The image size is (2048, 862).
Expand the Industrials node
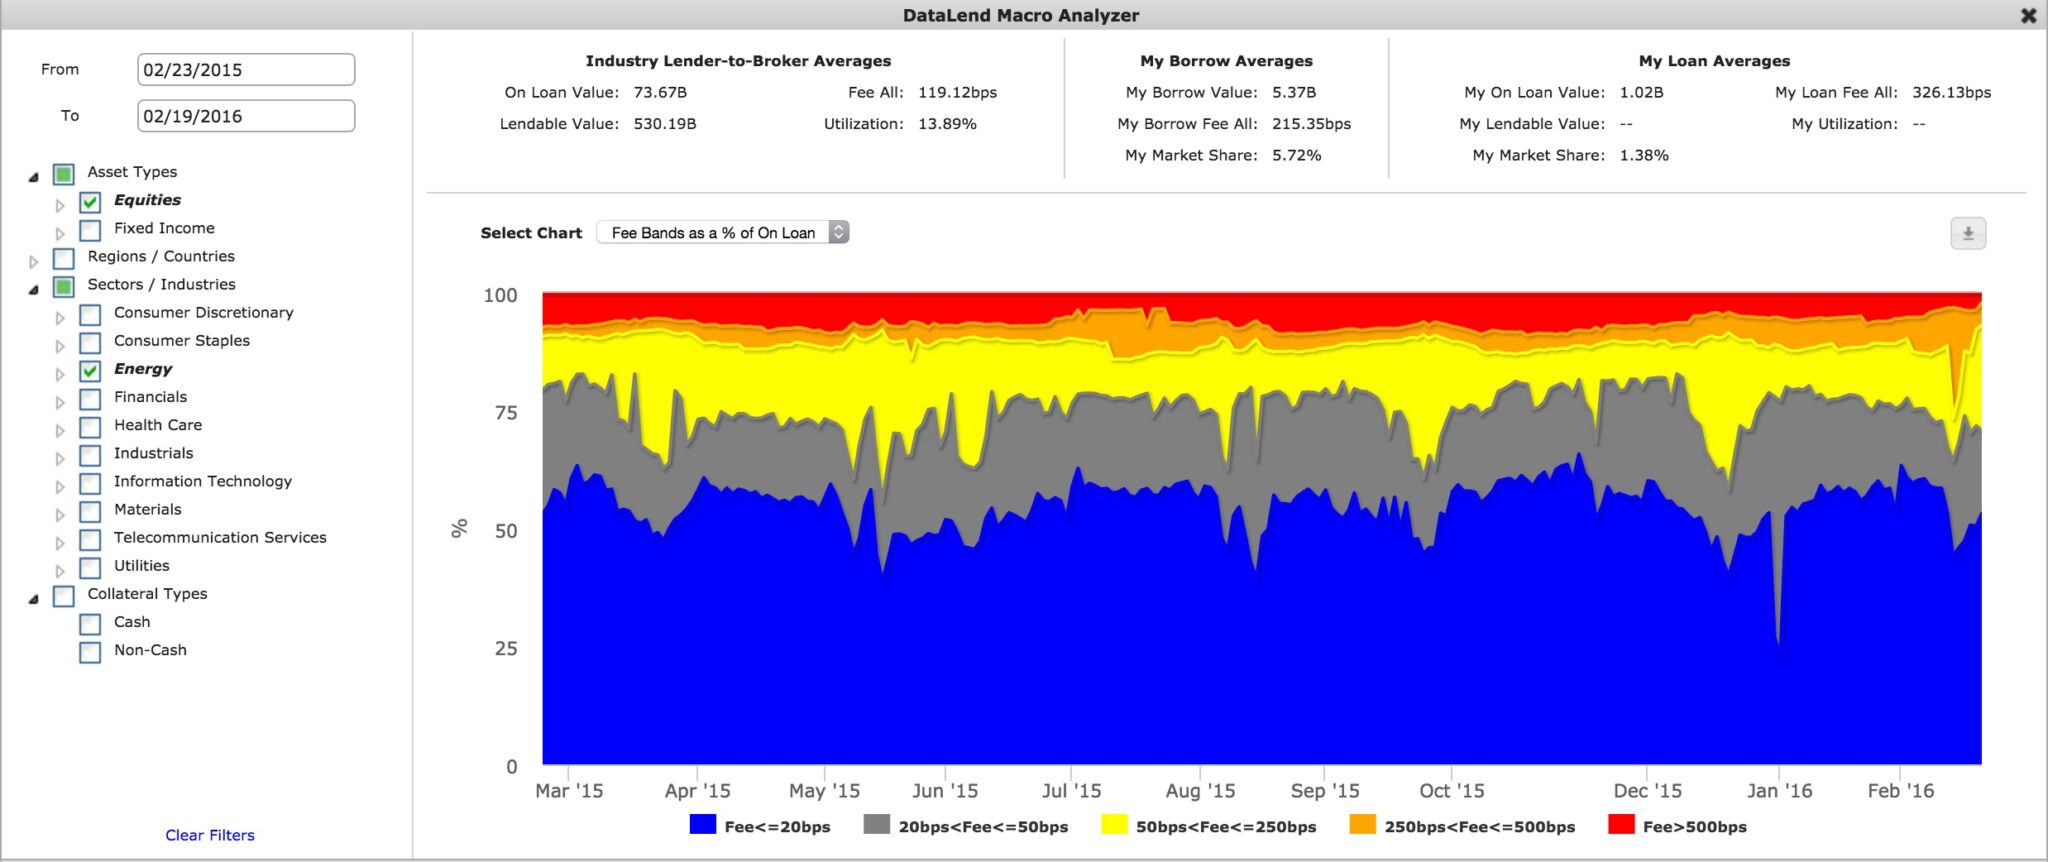pos(60,458)
